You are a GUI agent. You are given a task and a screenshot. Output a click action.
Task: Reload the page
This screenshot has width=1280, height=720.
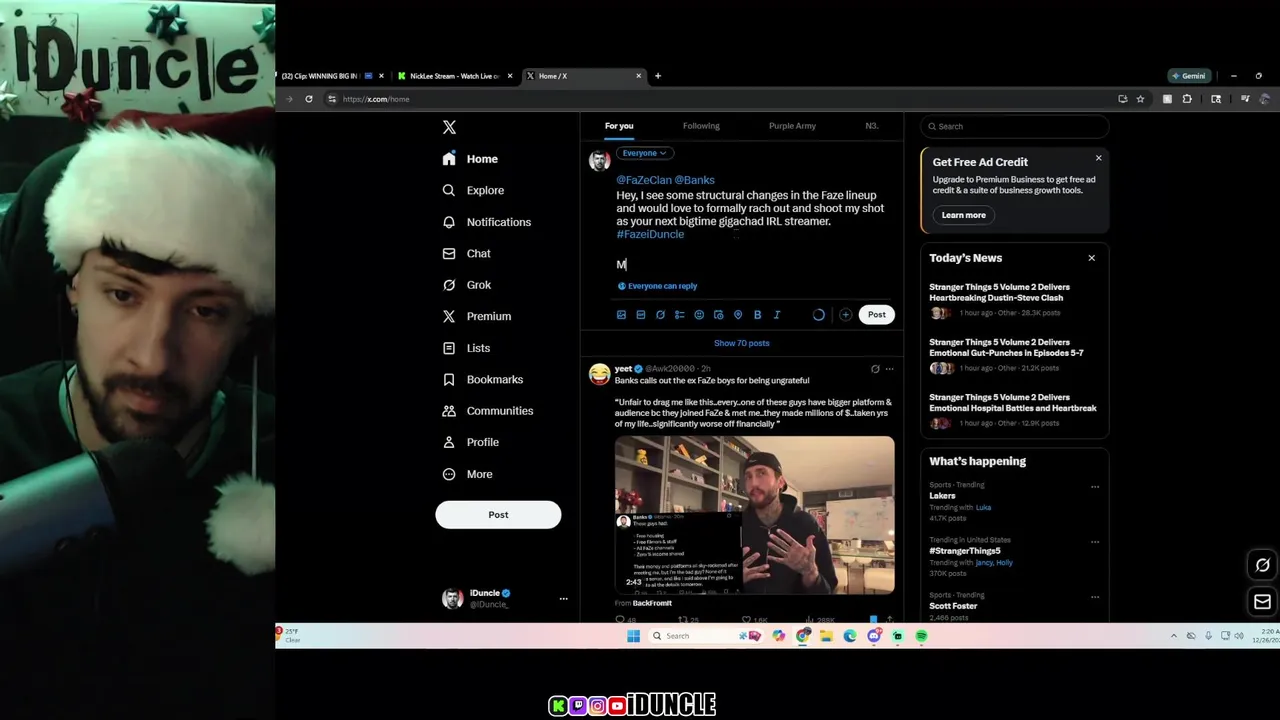pos(309,99)
